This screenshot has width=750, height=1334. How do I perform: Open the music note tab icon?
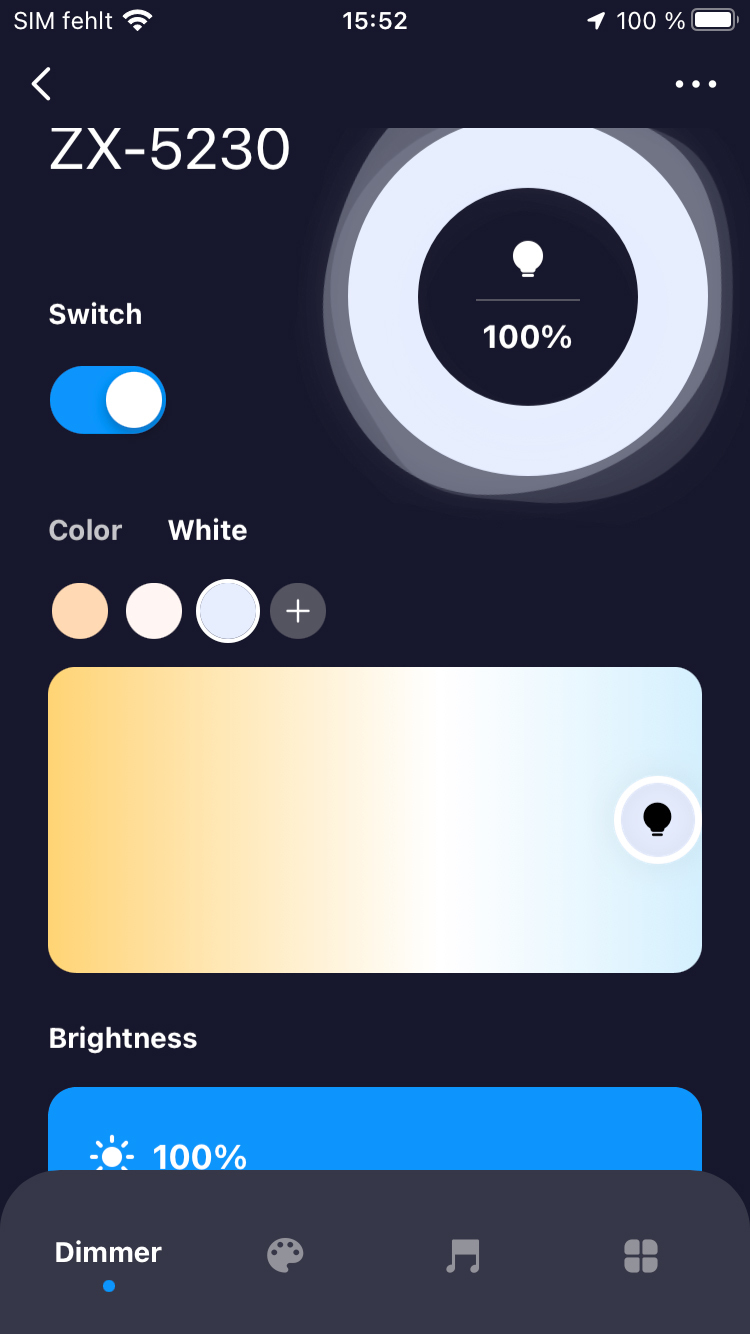pyautogui.click(x=463, y=1255)
